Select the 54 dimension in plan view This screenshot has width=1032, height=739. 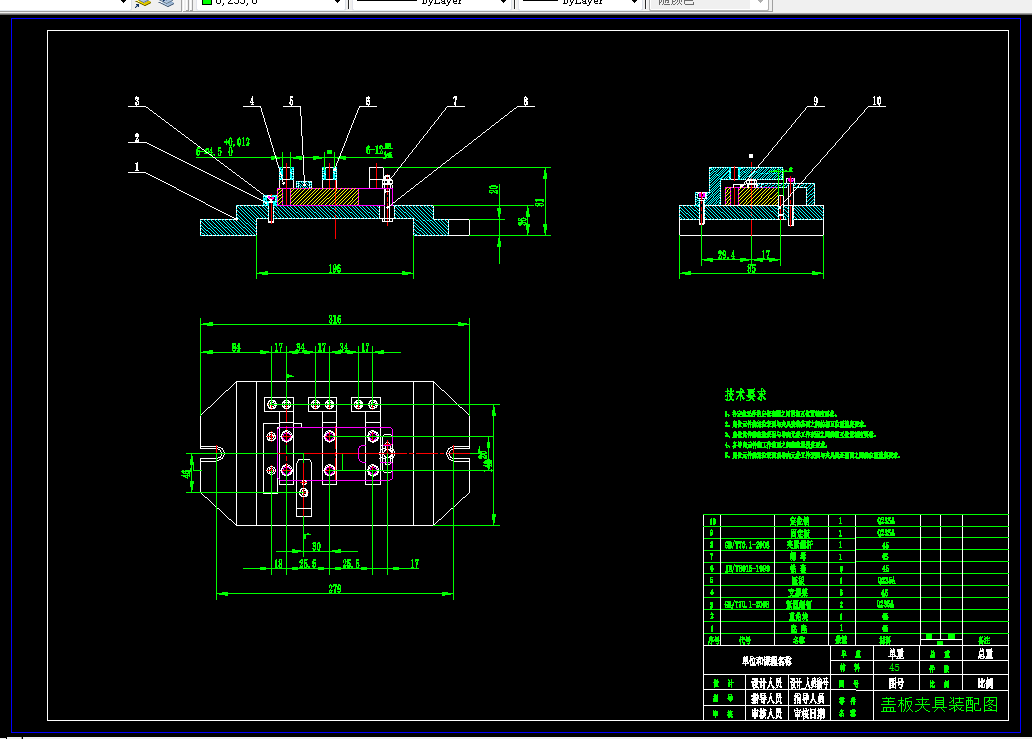[x=236, y=347]
